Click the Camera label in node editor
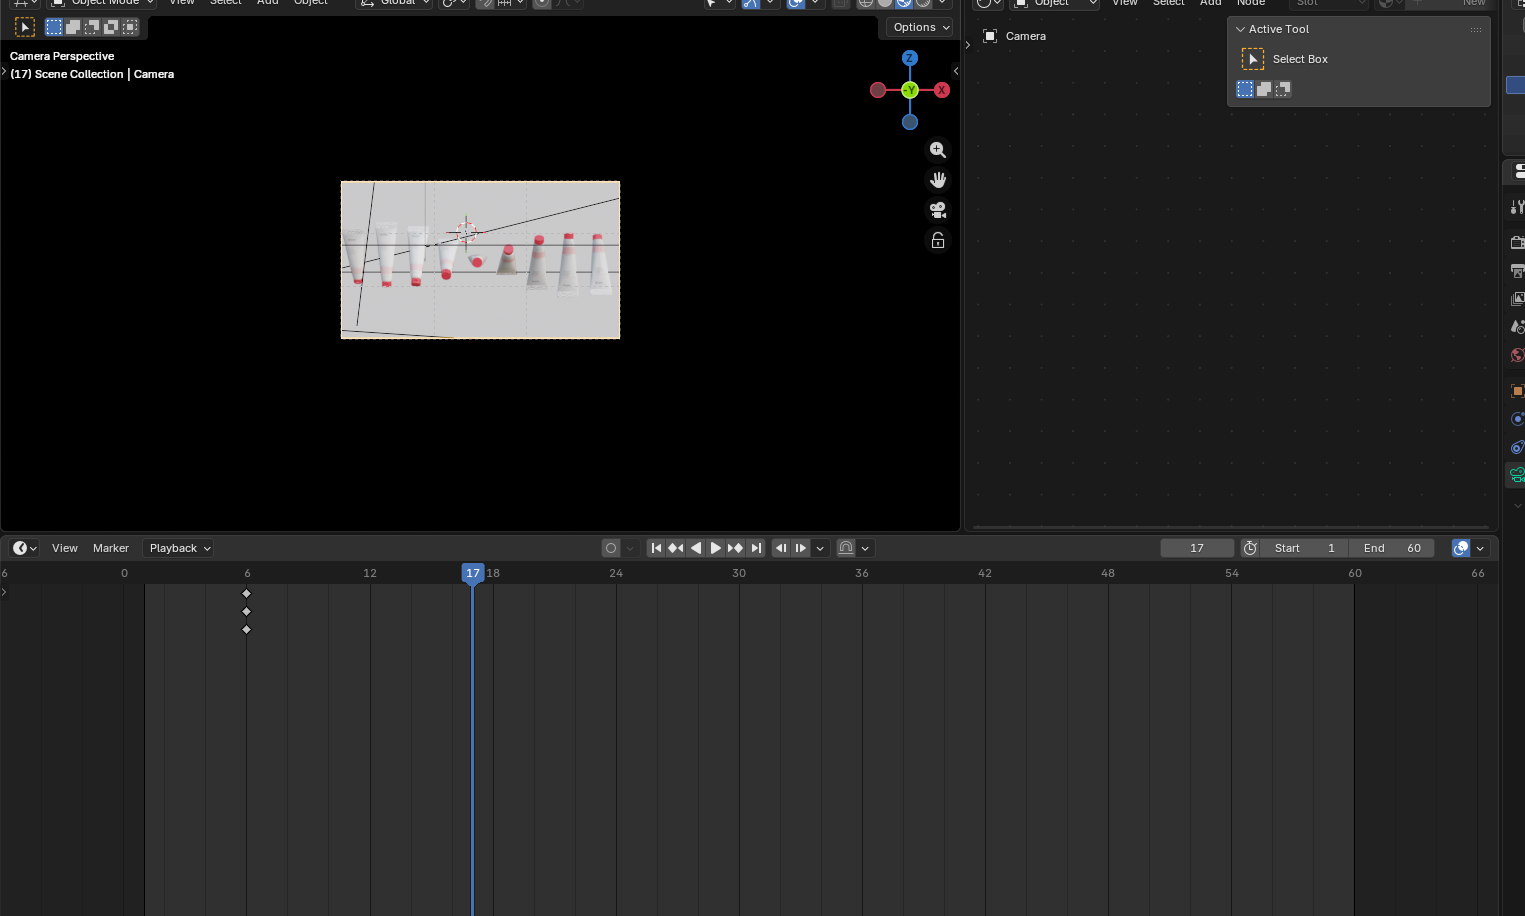Image resolution: width=1525 pixels, height=916 pixels. point(1026,36)
